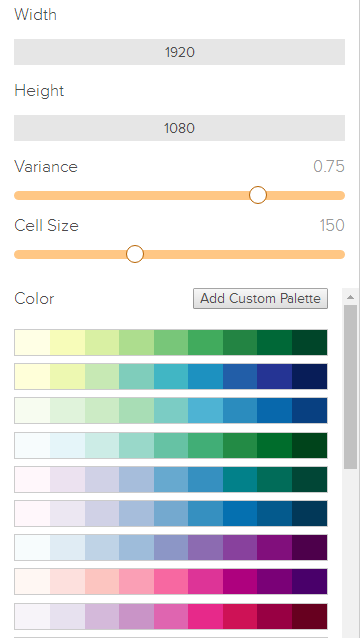Pick the pale blue-to-dark green palette
The width and height of the screenshot is (362, 638).
tap(171, 446)
